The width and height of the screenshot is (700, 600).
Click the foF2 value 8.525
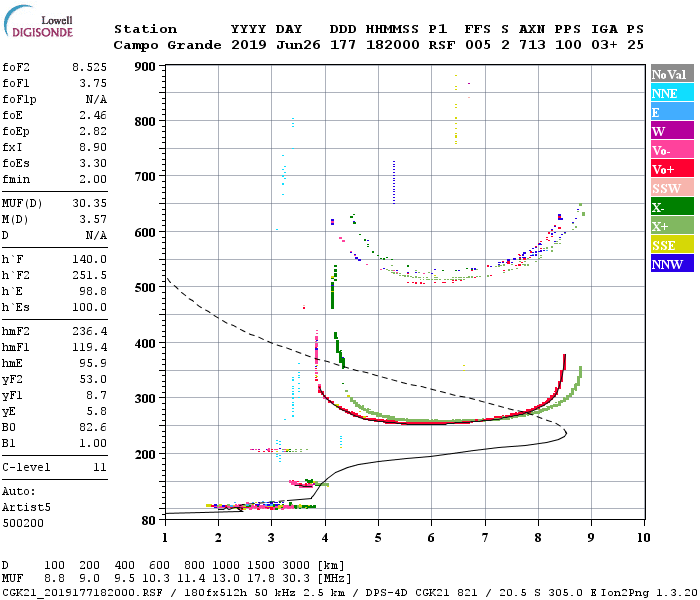click(89, 67)
